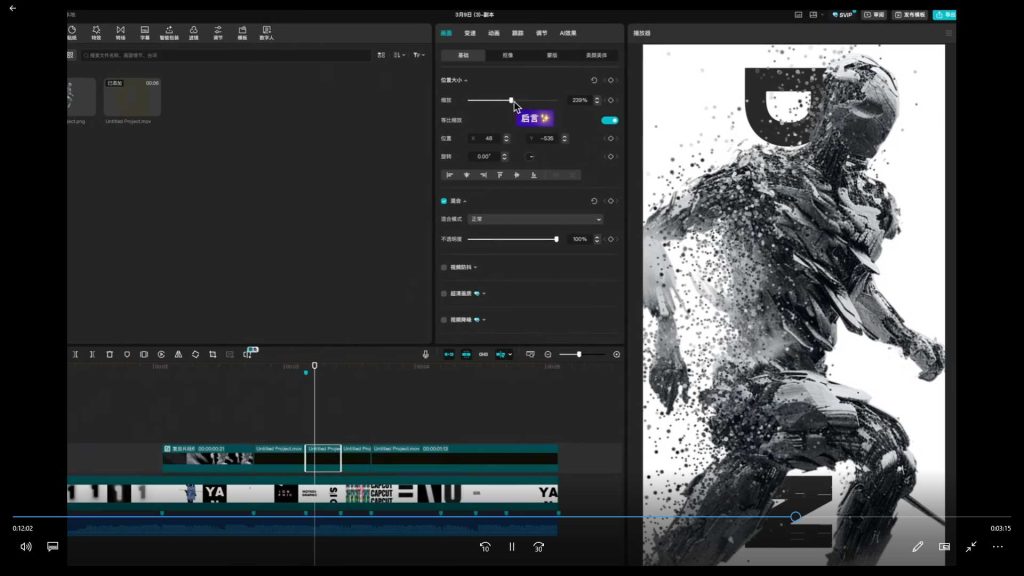The image size is (1024, 576).
Task: Start voice recording with microphone icon
Action: point(425,354)
